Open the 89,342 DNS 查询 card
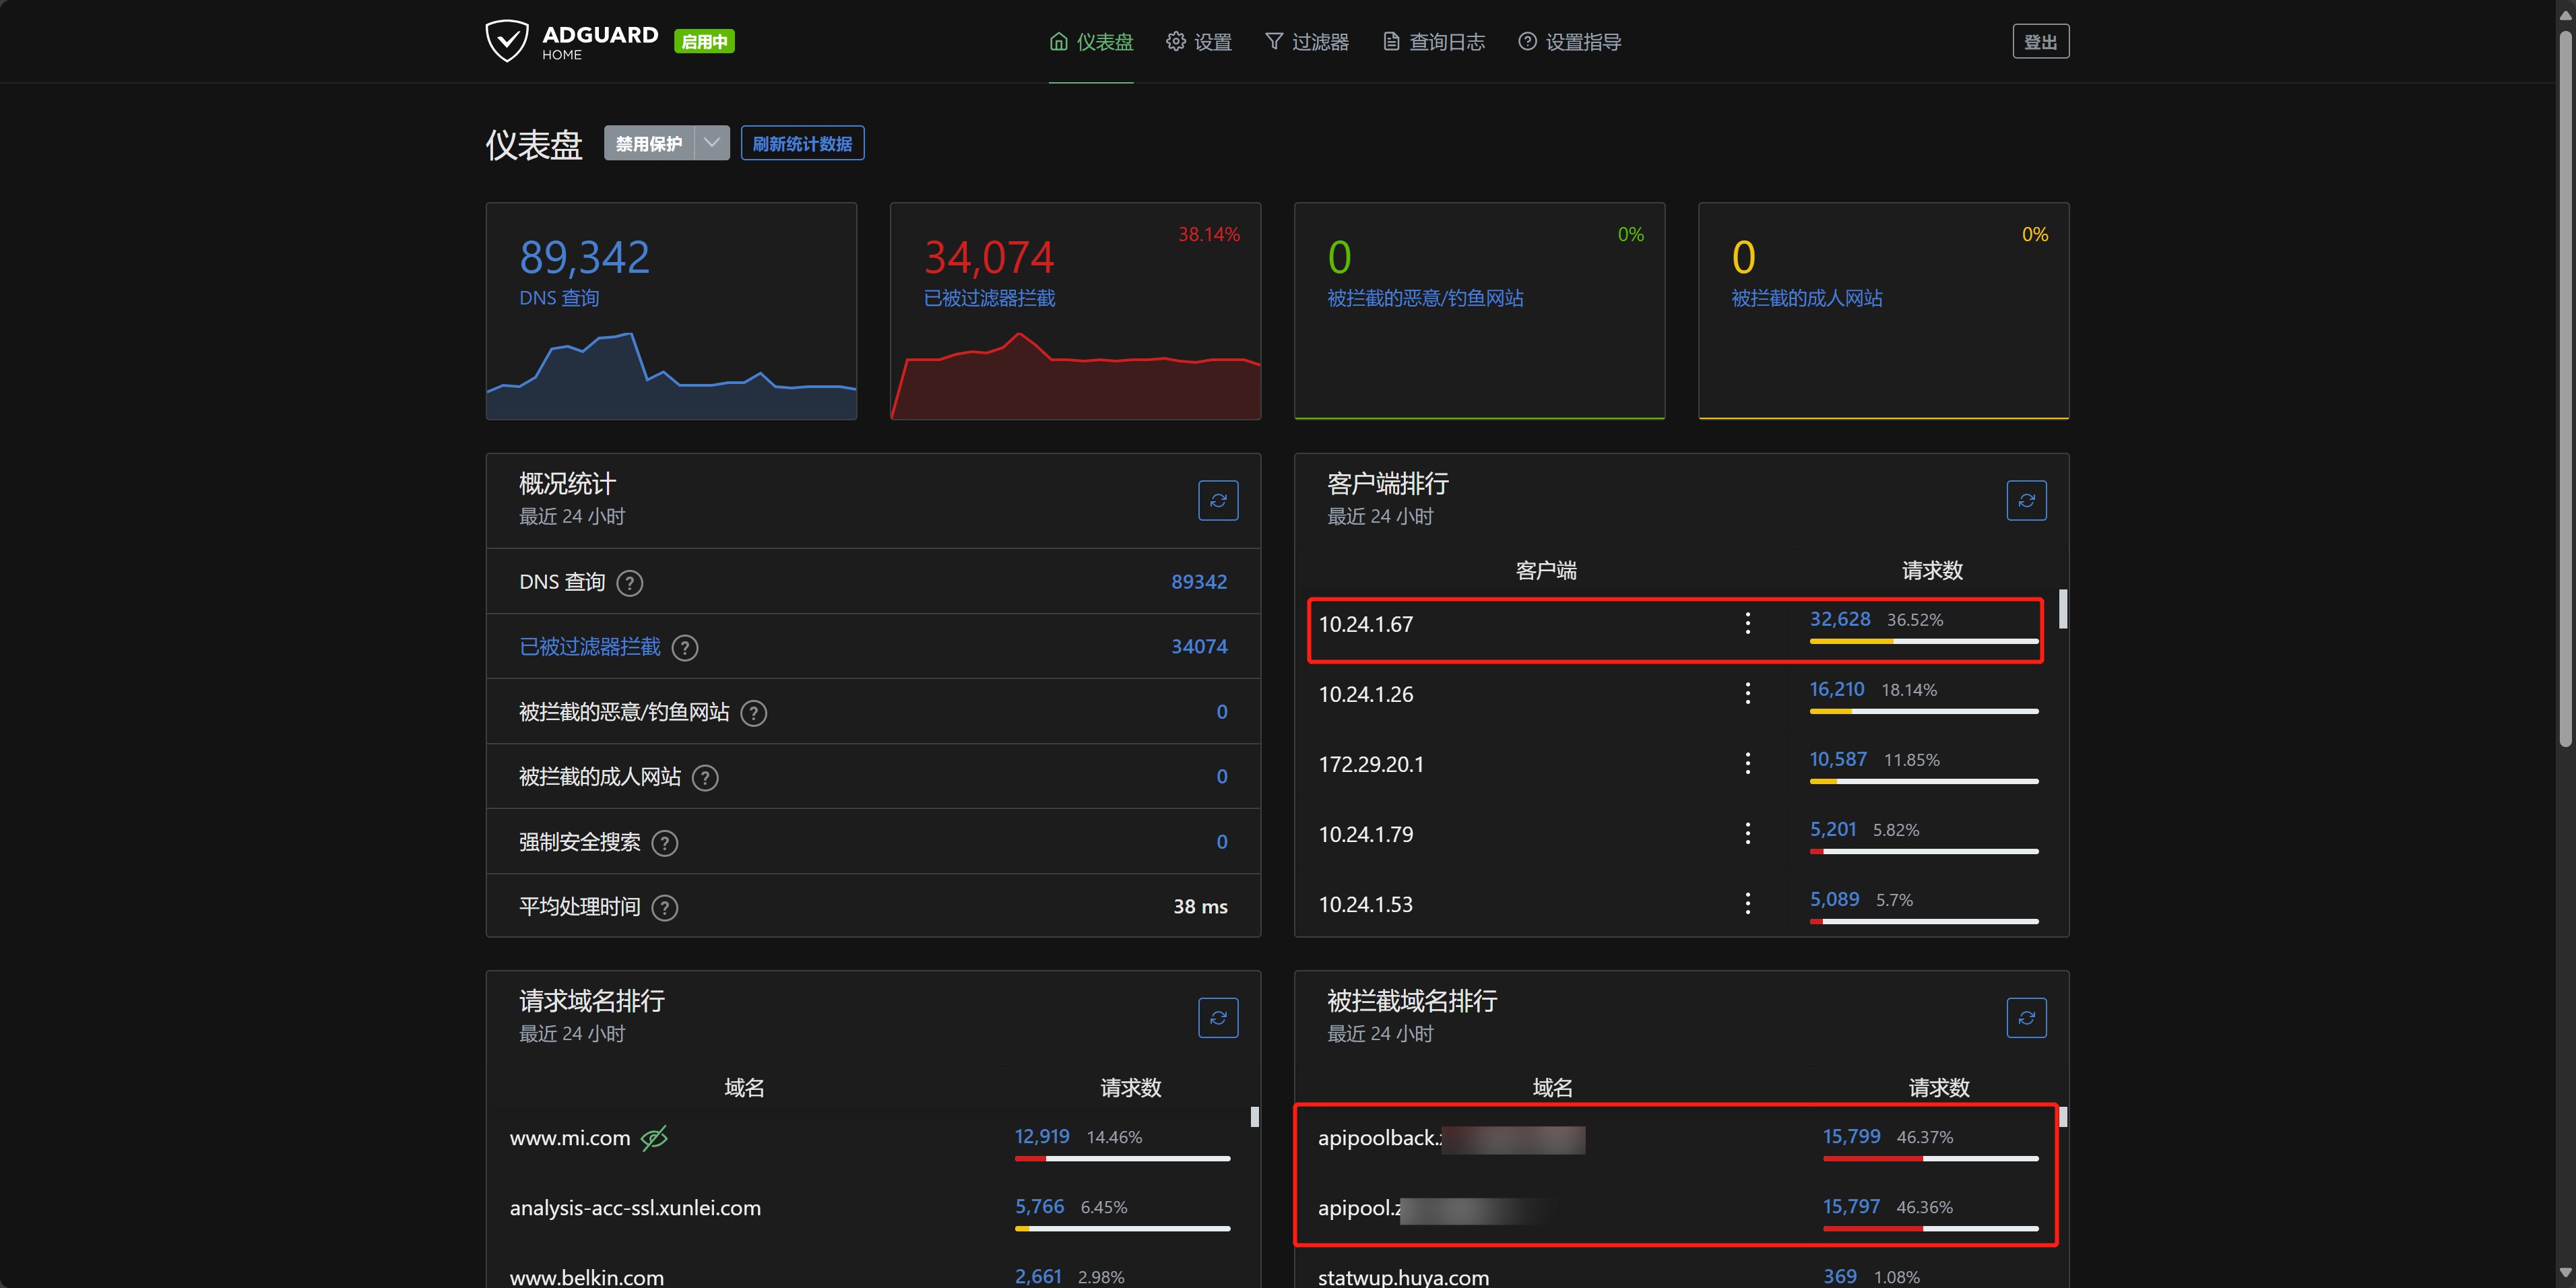2576x1288 pixels. (671, 311)
